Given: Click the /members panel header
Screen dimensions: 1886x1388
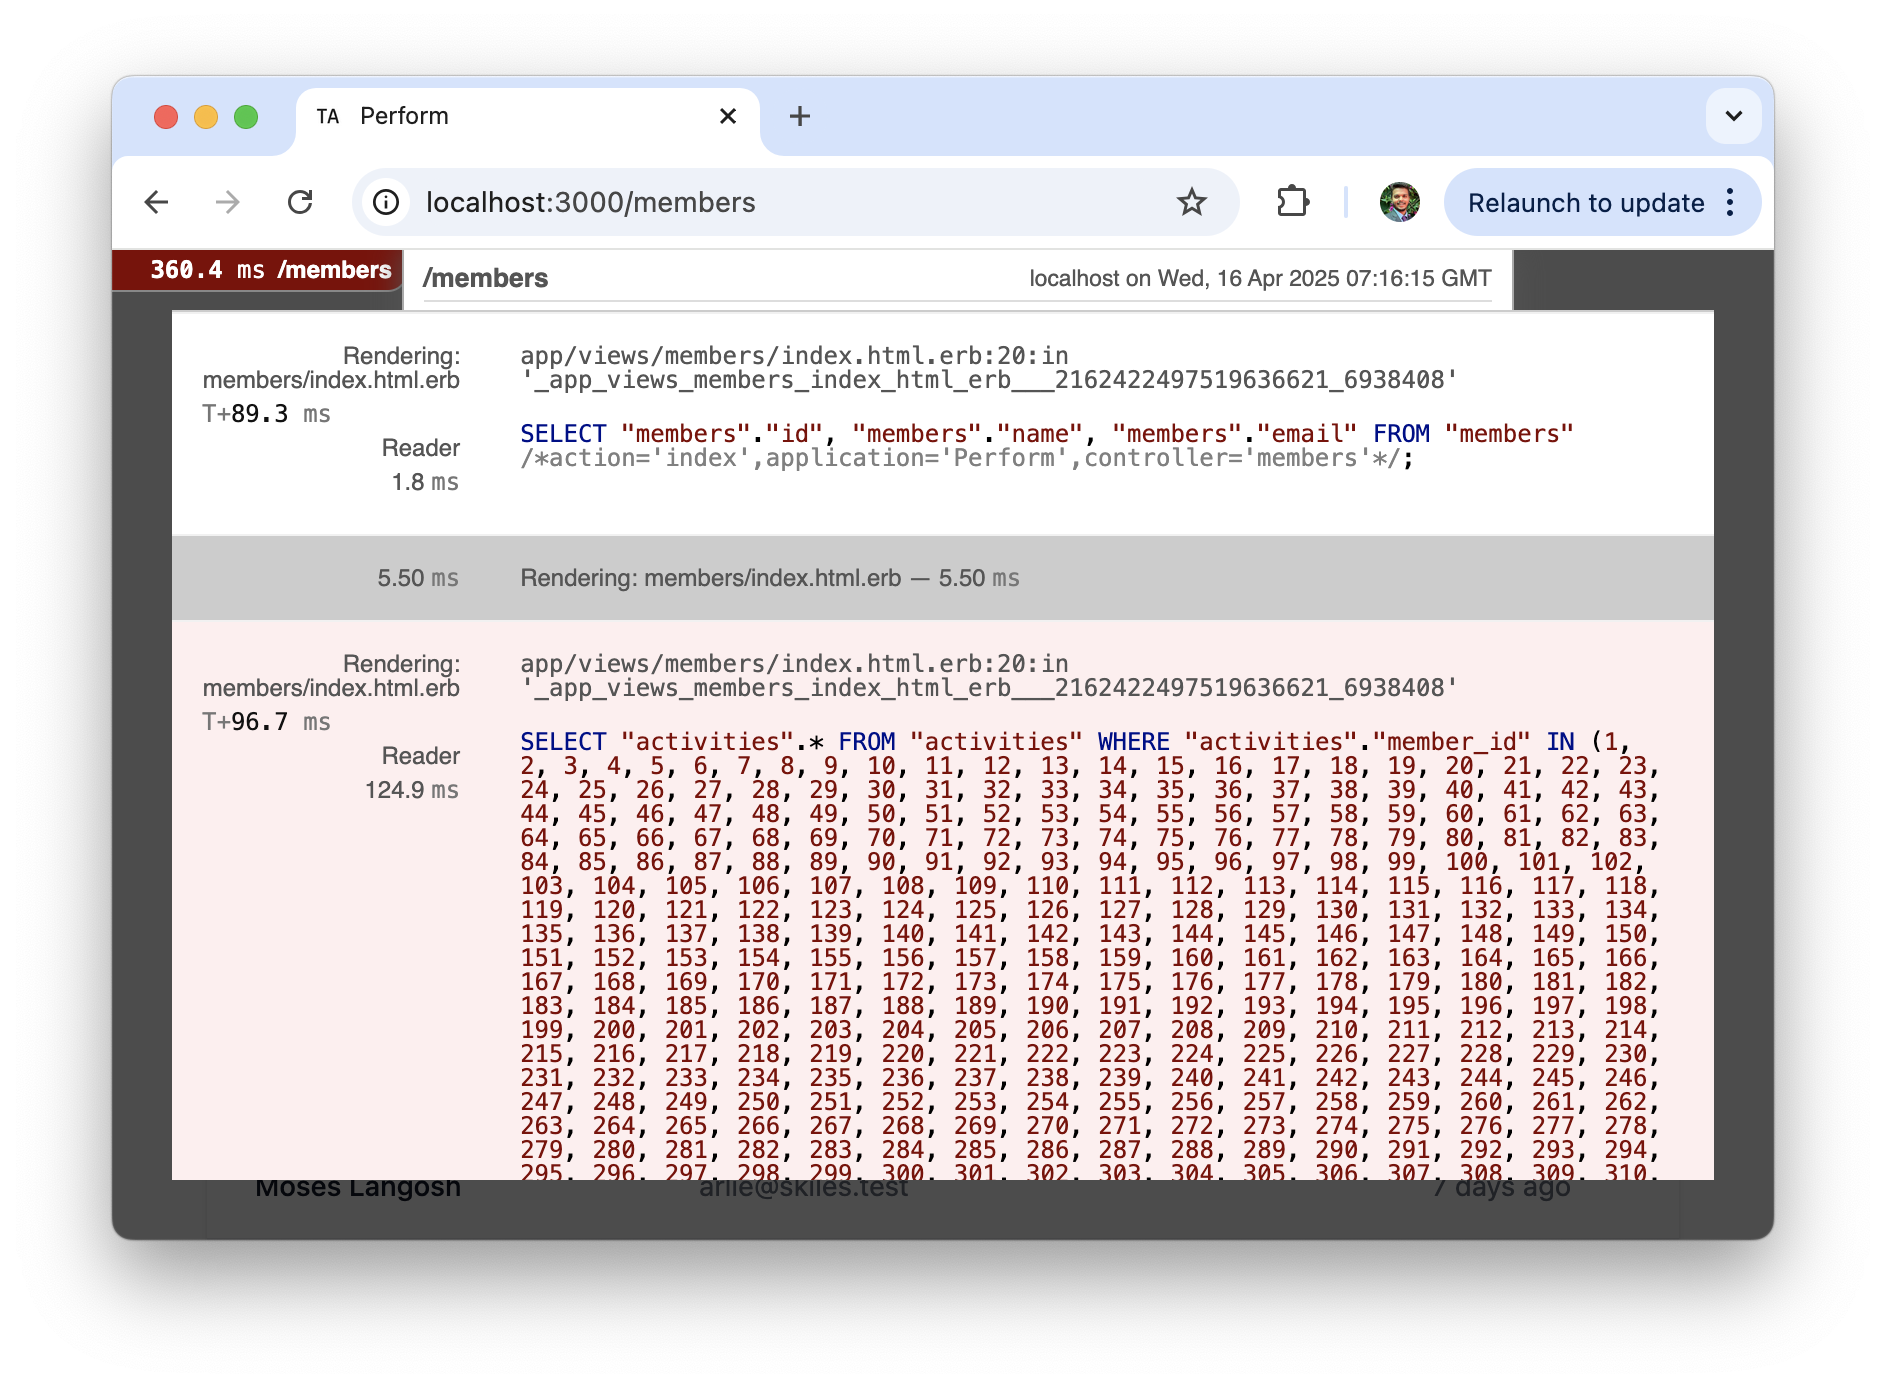Looking at the screenshot, I should point(485,278).
